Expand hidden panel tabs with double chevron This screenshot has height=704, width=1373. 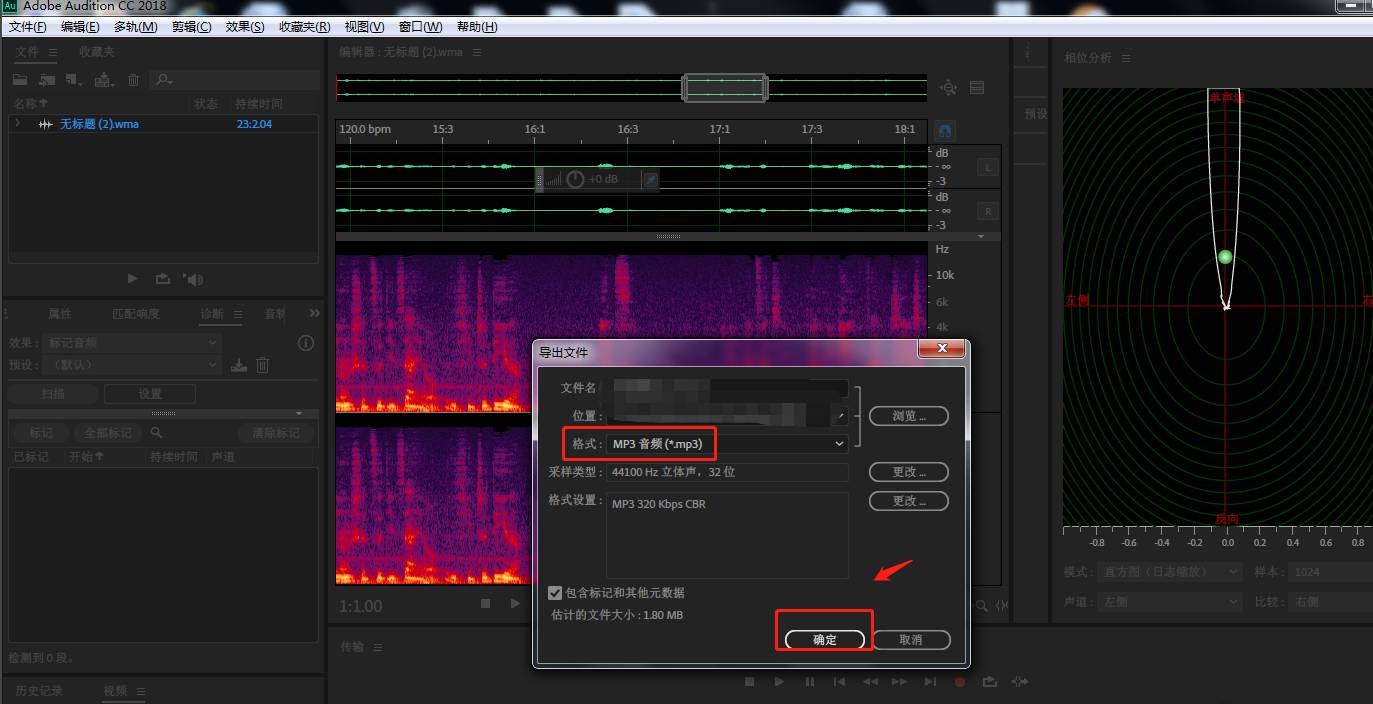tap(315, 313)
